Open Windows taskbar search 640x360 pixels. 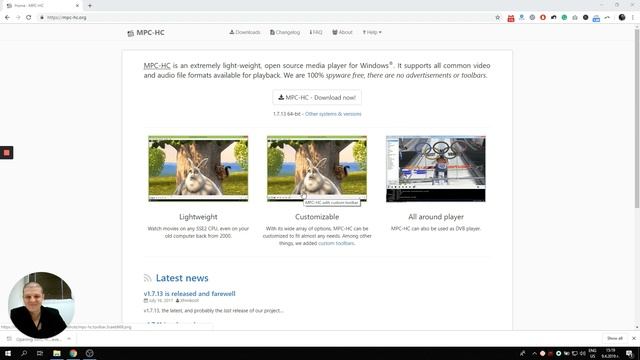click(24, 353)
